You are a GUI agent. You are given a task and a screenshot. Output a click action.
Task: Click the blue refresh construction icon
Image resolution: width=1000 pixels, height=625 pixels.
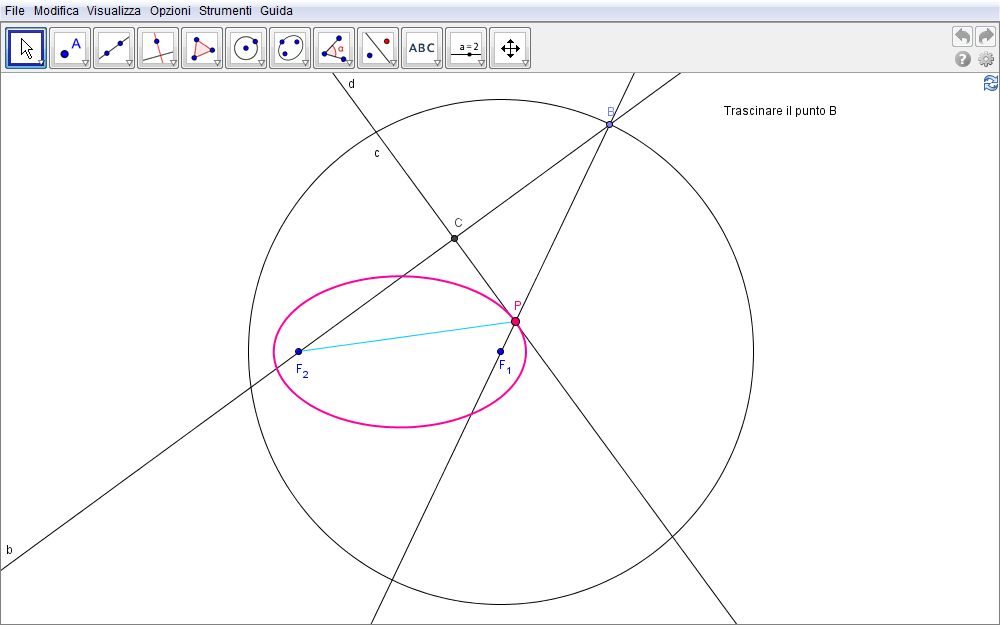[990, 83]
